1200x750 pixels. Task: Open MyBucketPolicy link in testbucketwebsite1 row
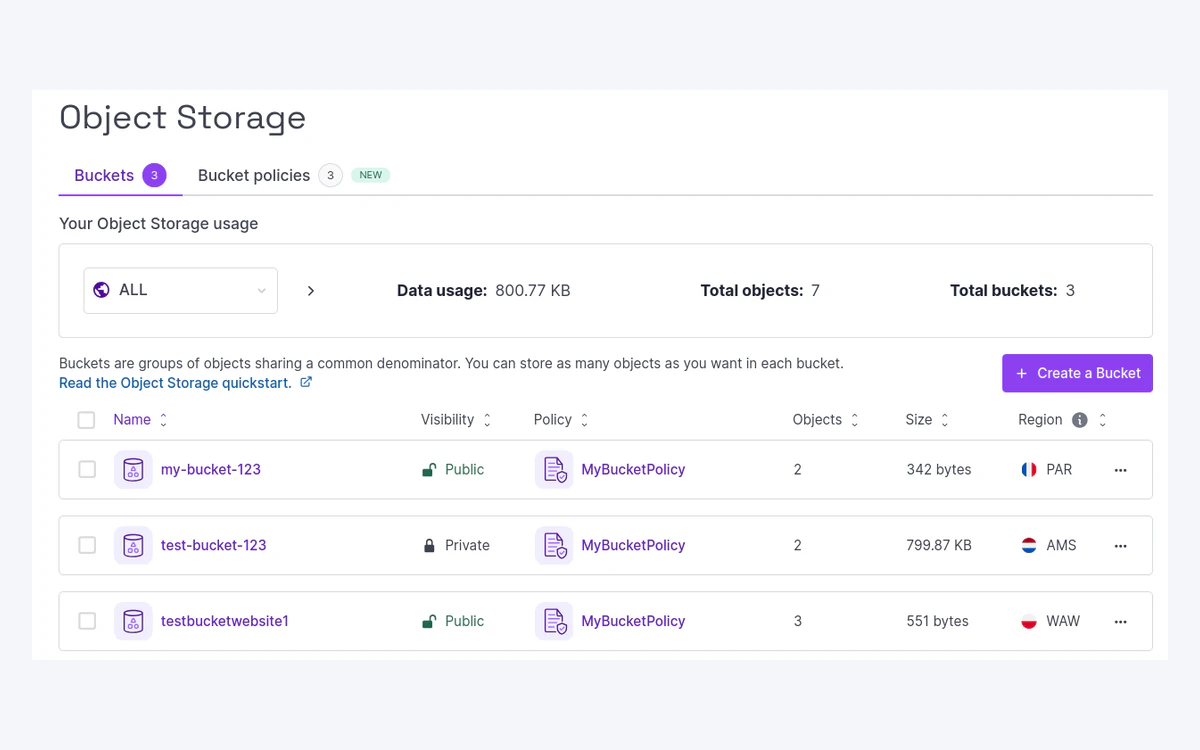[633, 622]
